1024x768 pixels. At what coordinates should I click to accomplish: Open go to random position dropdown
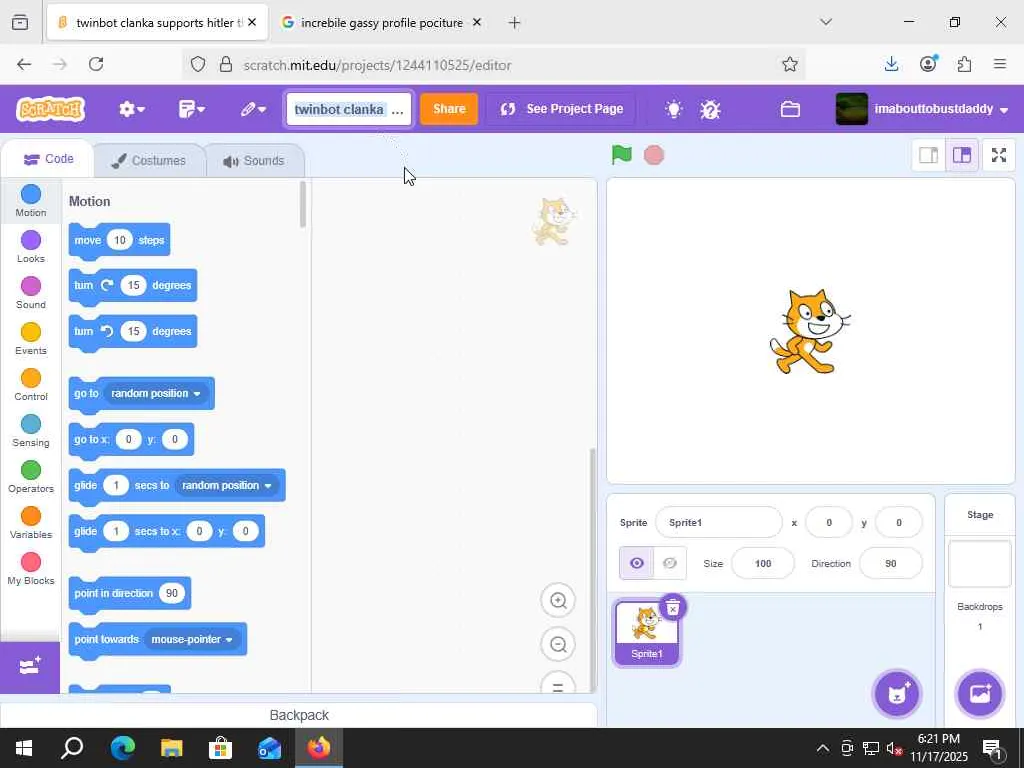pos(155,394)
